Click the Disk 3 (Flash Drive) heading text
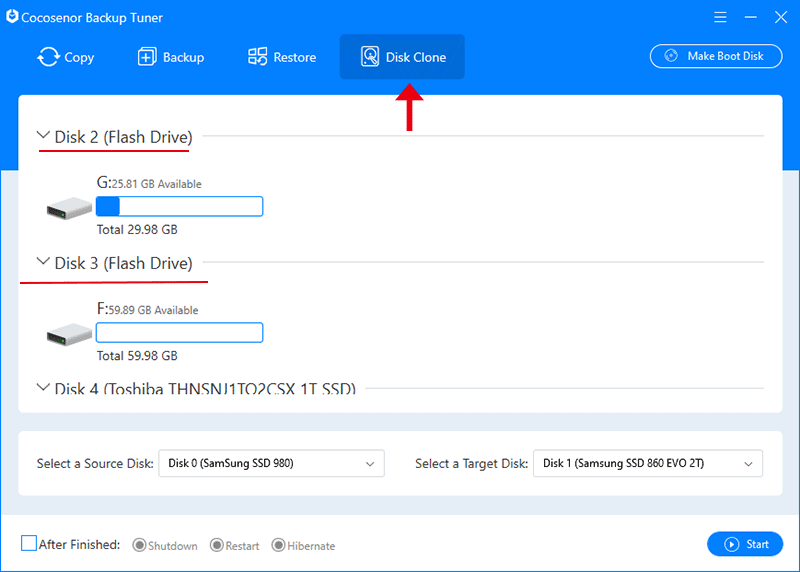Screen dimensions: 800x572 click(123, 263)
